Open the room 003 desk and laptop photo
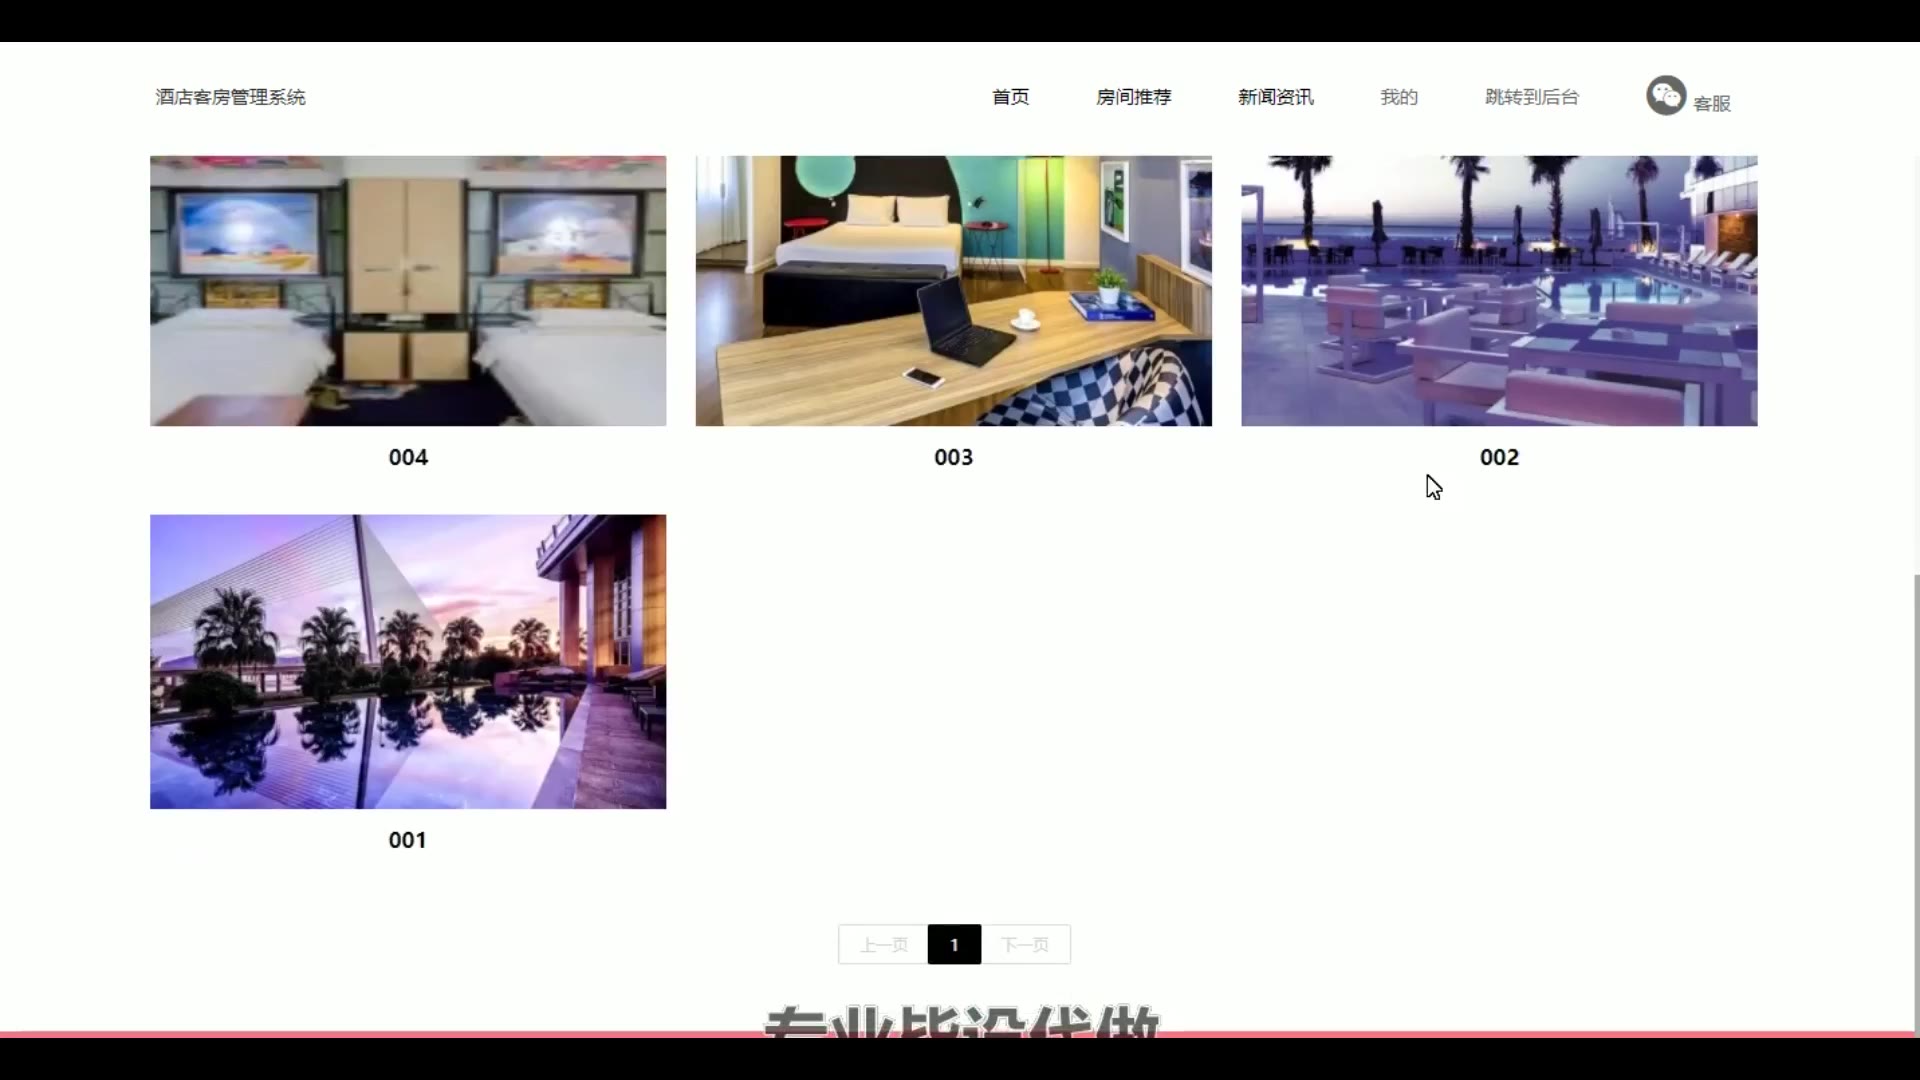 click(x=953, y=290)
